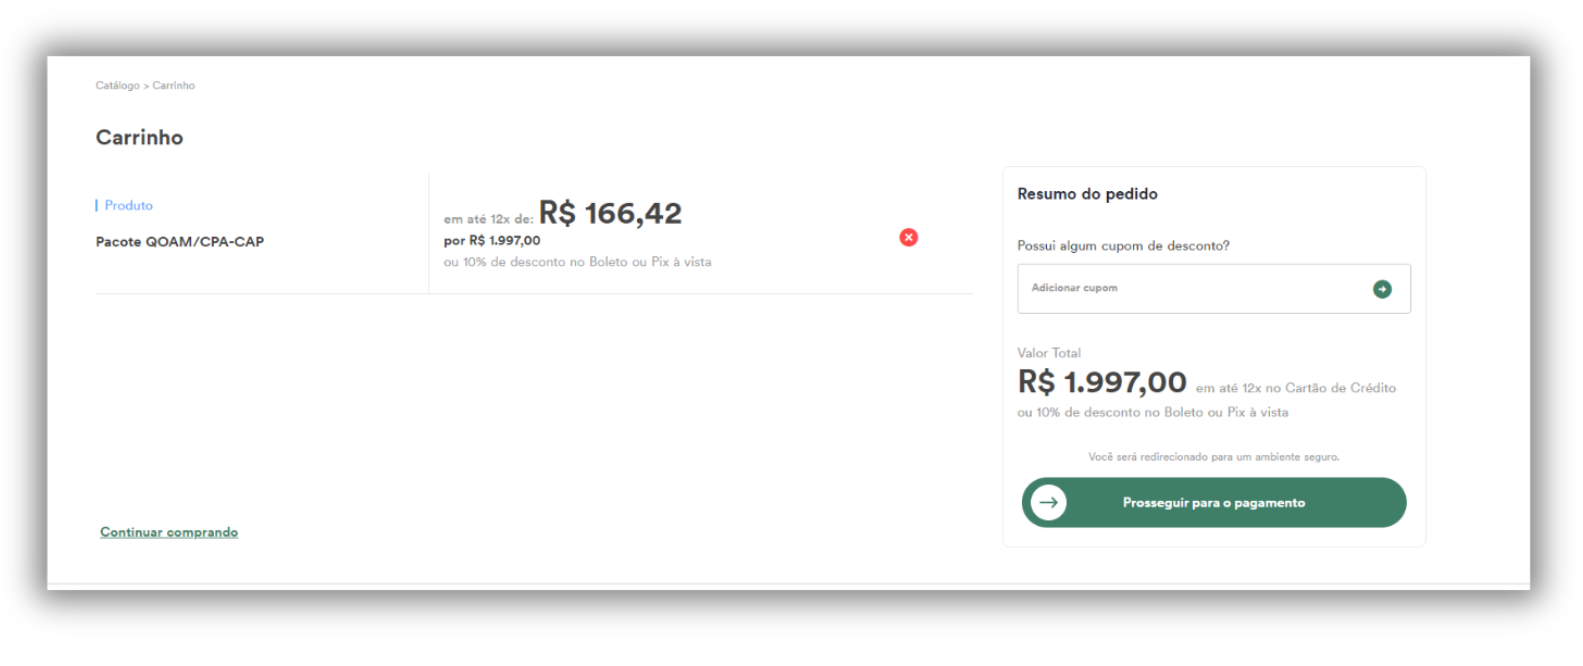Open the Pacote QOAM/CPA-CAP product name

click(180, 242)
